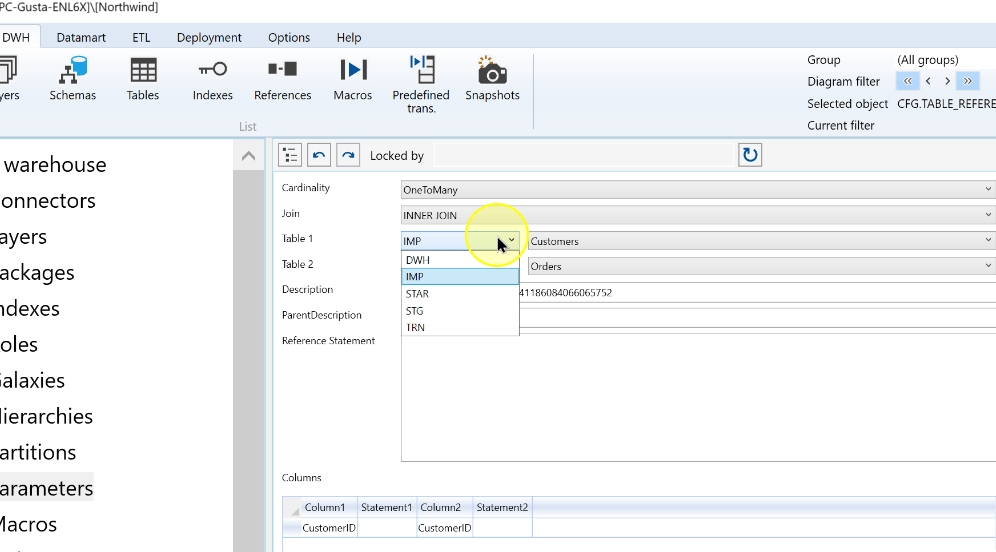Switch to the ETL tab

141,37
